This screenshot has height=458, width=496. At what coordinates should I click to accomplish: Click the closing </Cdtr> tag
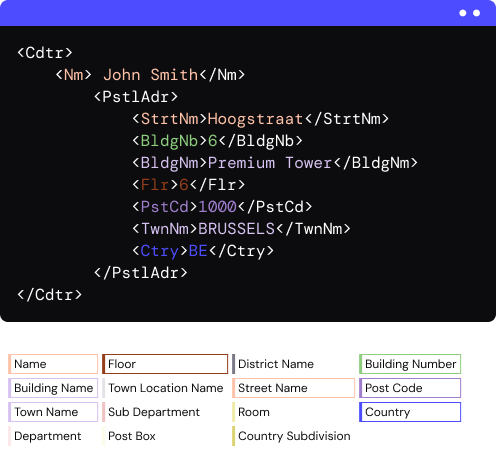(x=49, y=295)
